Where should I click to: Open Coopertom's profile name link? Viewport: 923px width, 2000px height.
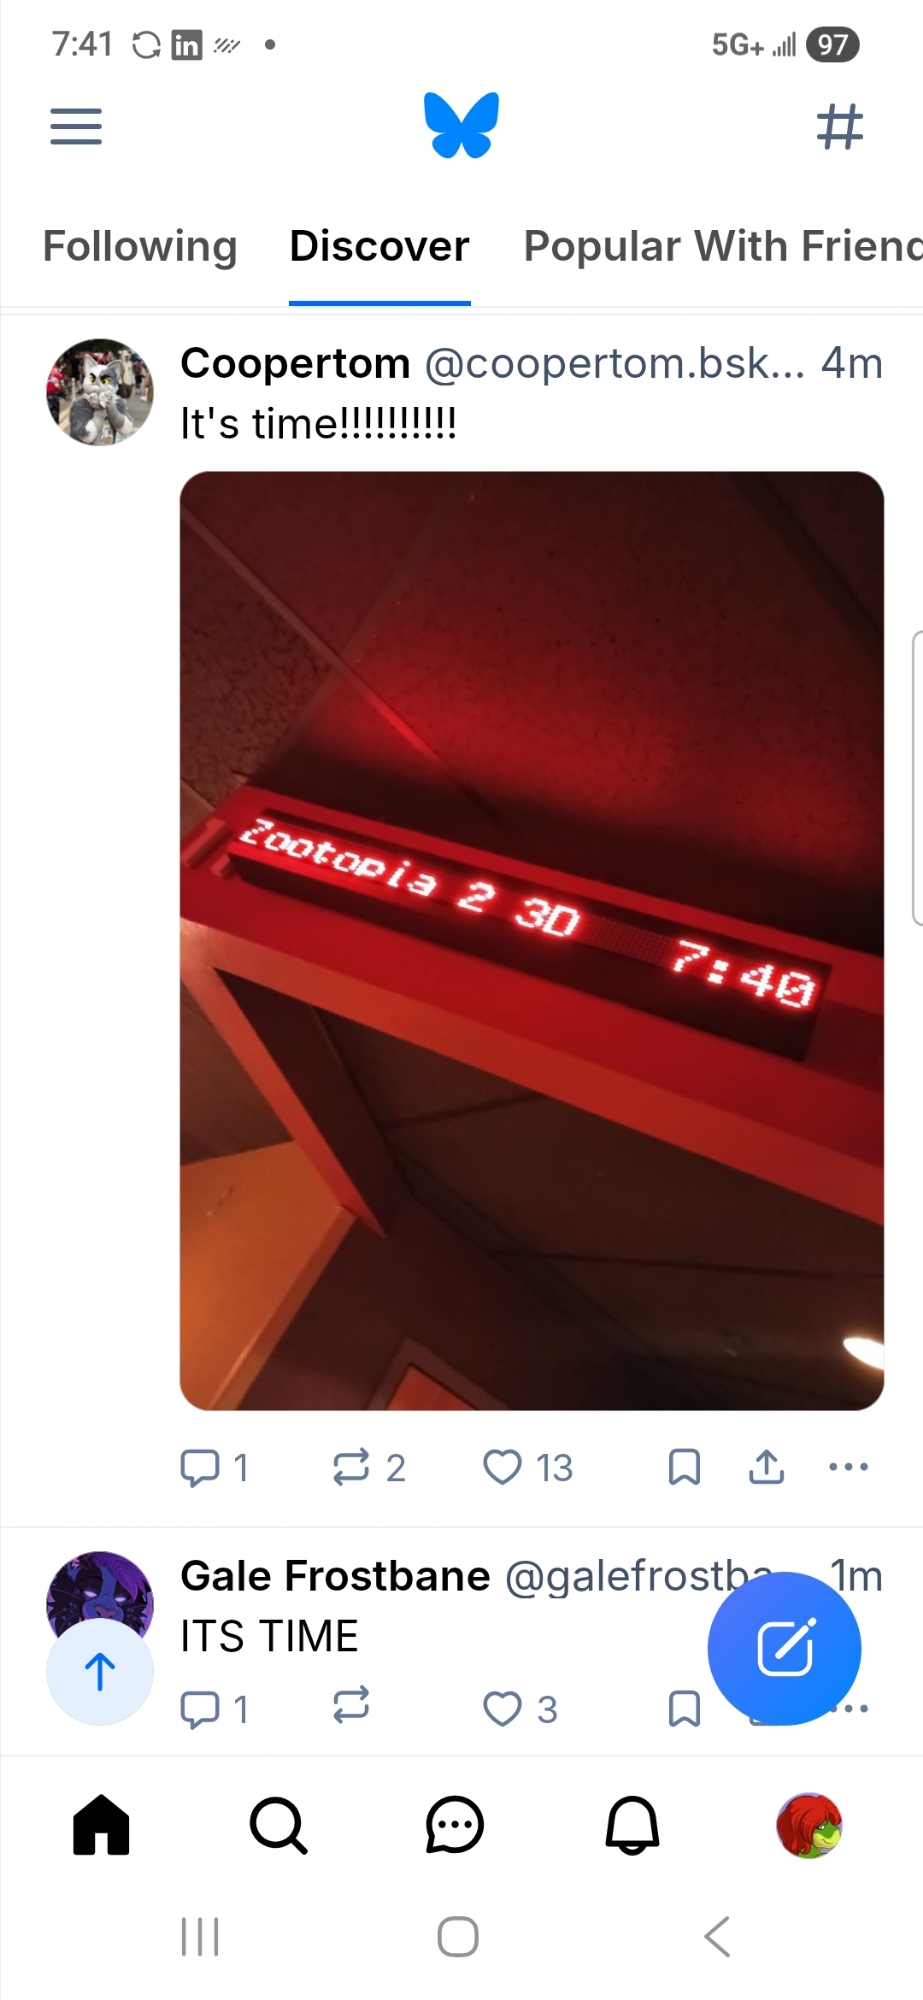click(295, 363)
